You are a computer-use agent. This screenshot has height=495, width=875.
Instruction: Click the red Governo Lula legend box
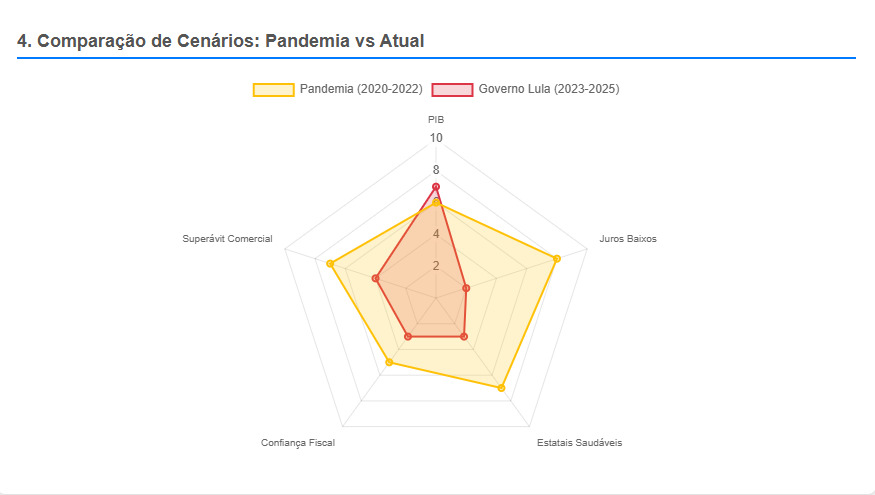click(452, 89)
